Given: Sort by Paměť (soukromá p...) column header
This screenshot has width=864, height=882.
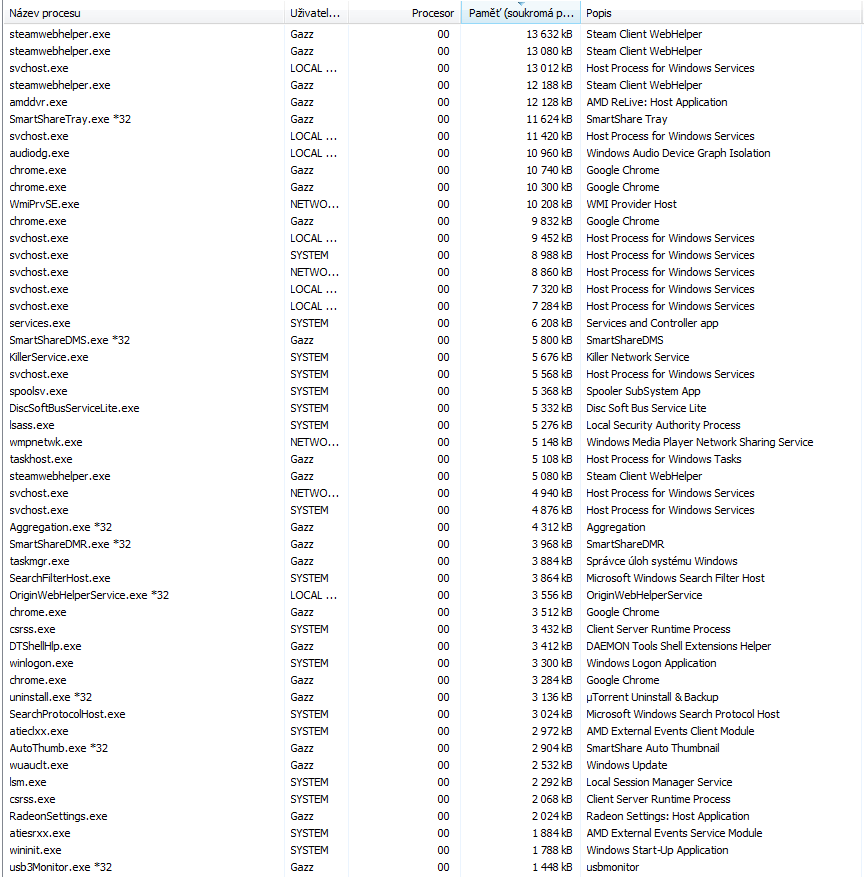Looking at the screenshot, I should point(520,13).
